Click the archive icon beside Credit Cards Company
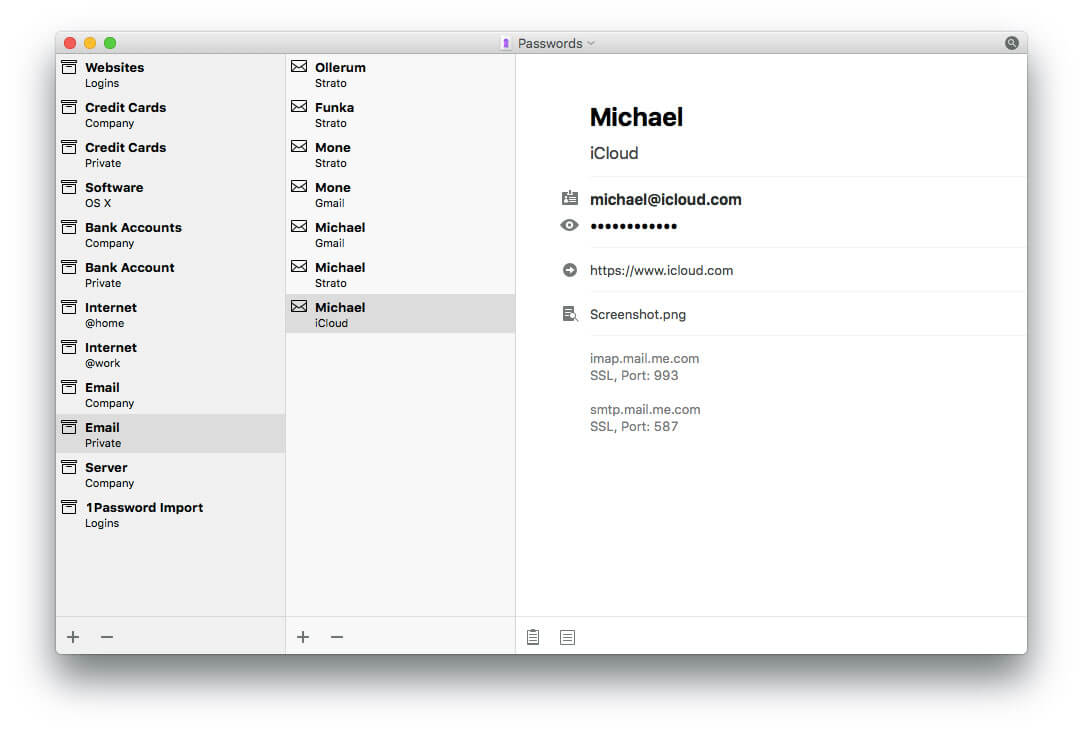Screen dimensions: 1083x734 pos(69,107)
